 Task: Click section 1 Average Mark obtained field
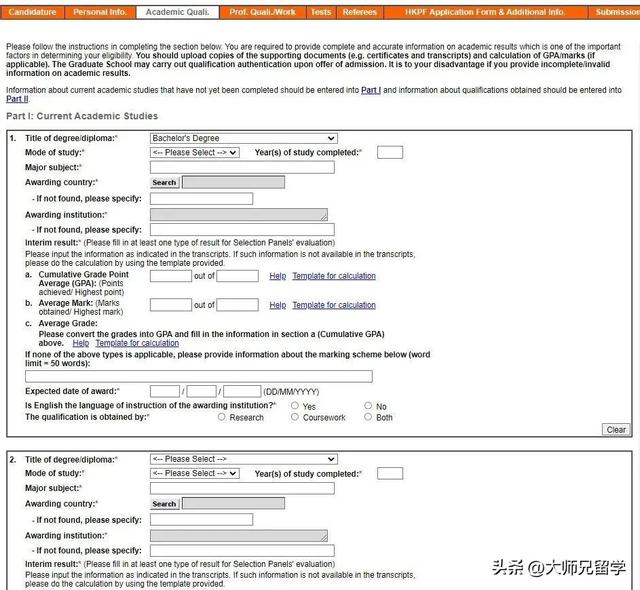coord(171,305)
